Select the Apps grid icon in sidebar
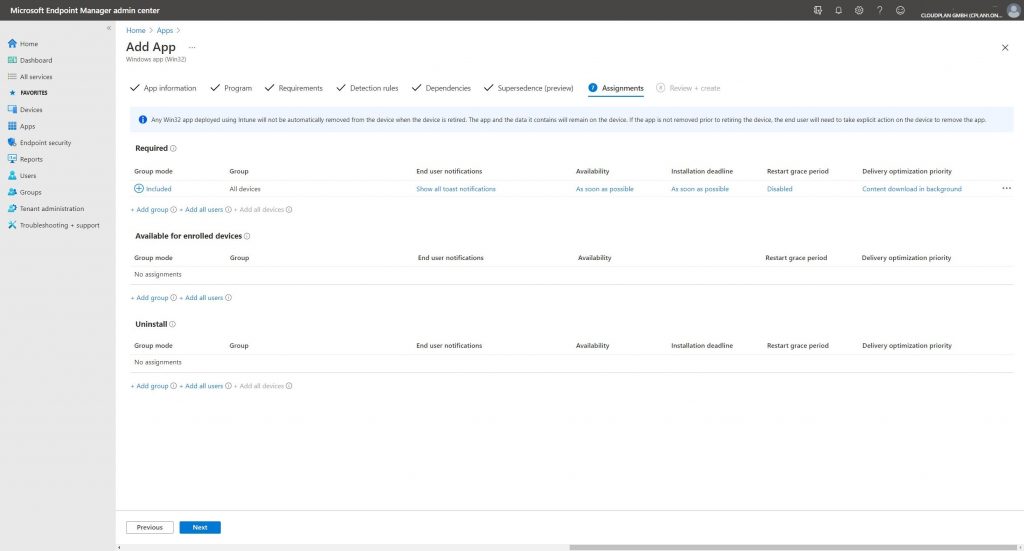 (12, 126)
